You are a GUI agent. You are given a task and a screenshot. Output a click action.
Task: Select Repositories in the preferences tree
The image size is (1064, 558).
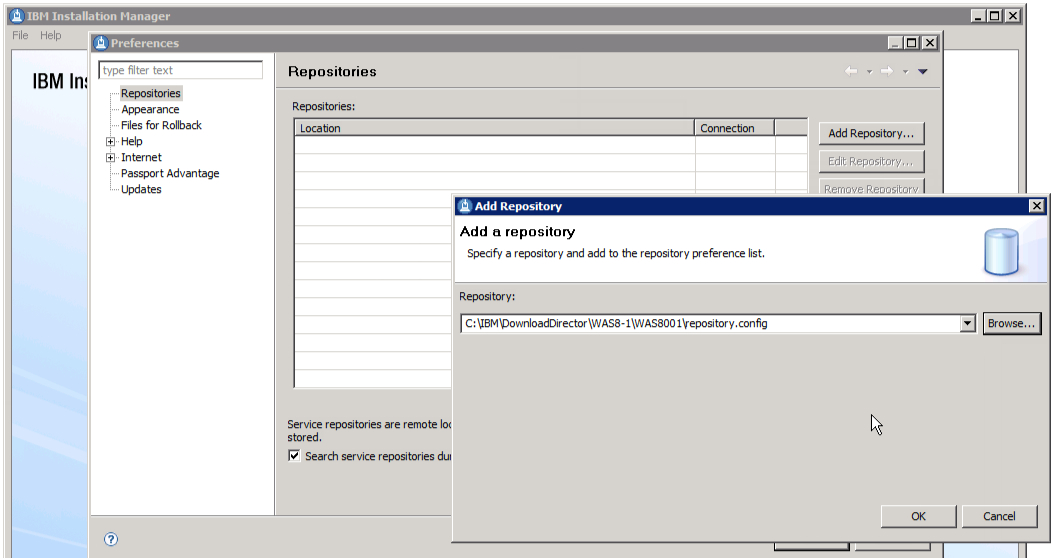coord(151,93)
